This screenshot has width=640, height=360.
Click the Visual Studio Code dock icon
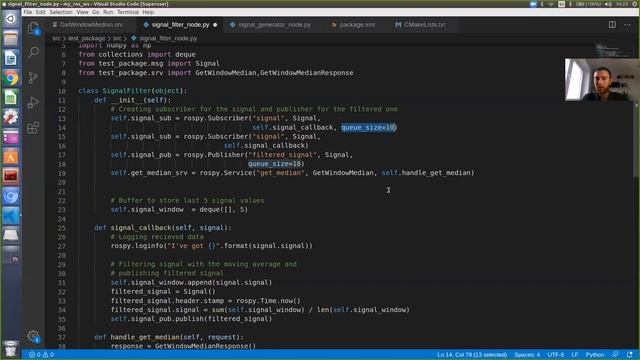[11, 216]
